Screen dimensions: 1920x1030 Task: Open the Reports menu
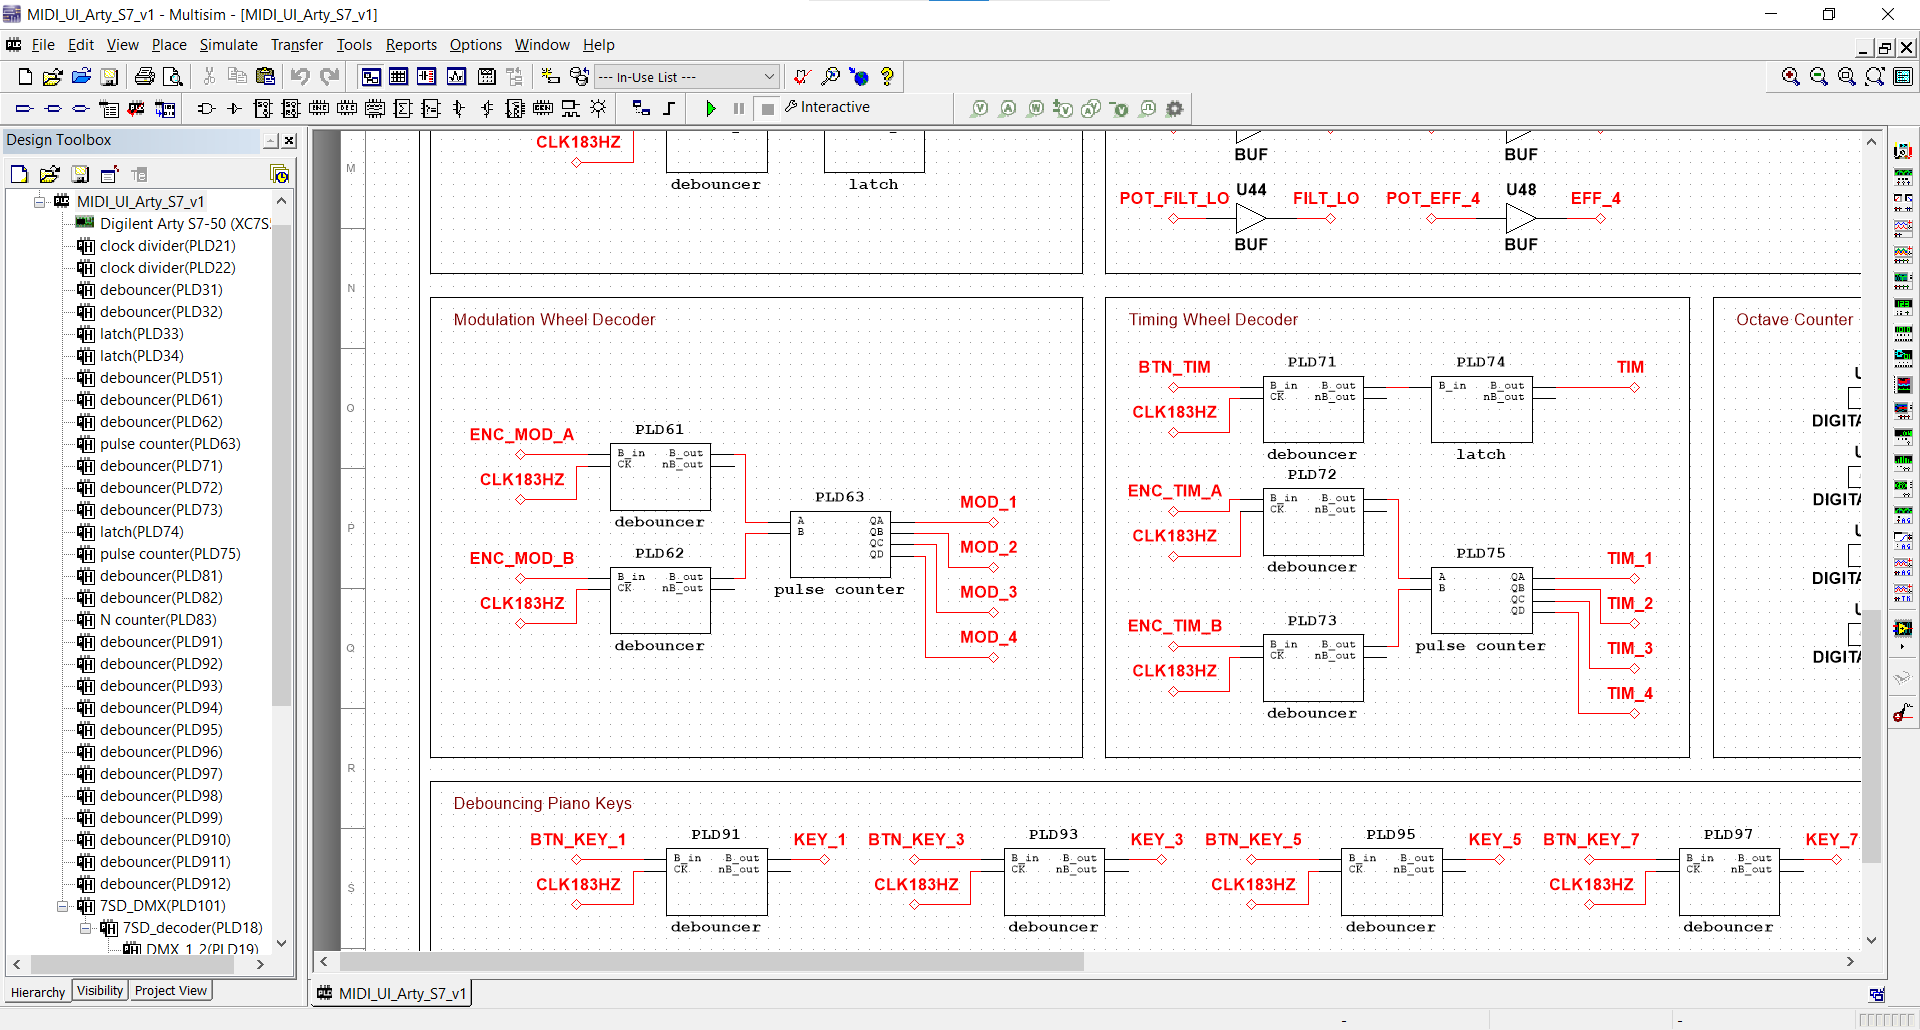[411, 45]
